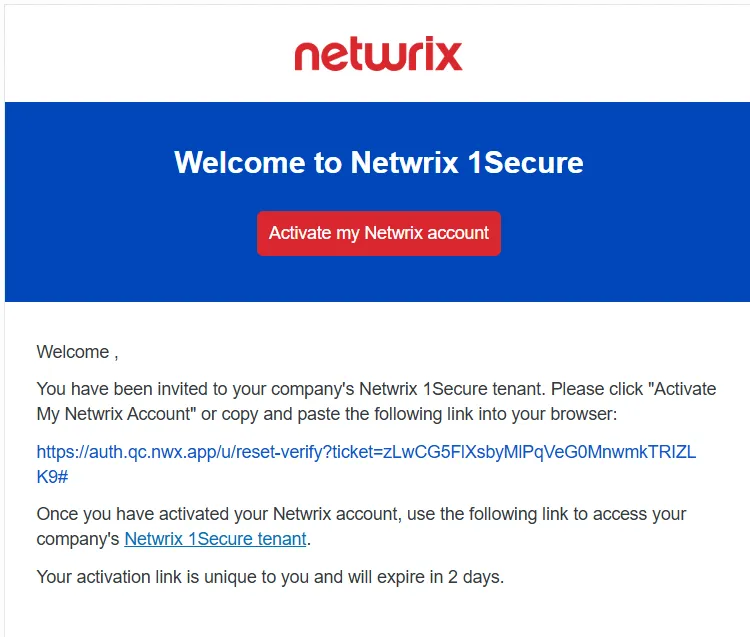Click the "Welcome ," greeting line
Screen dimensions: 750x637
click(77, 352)
